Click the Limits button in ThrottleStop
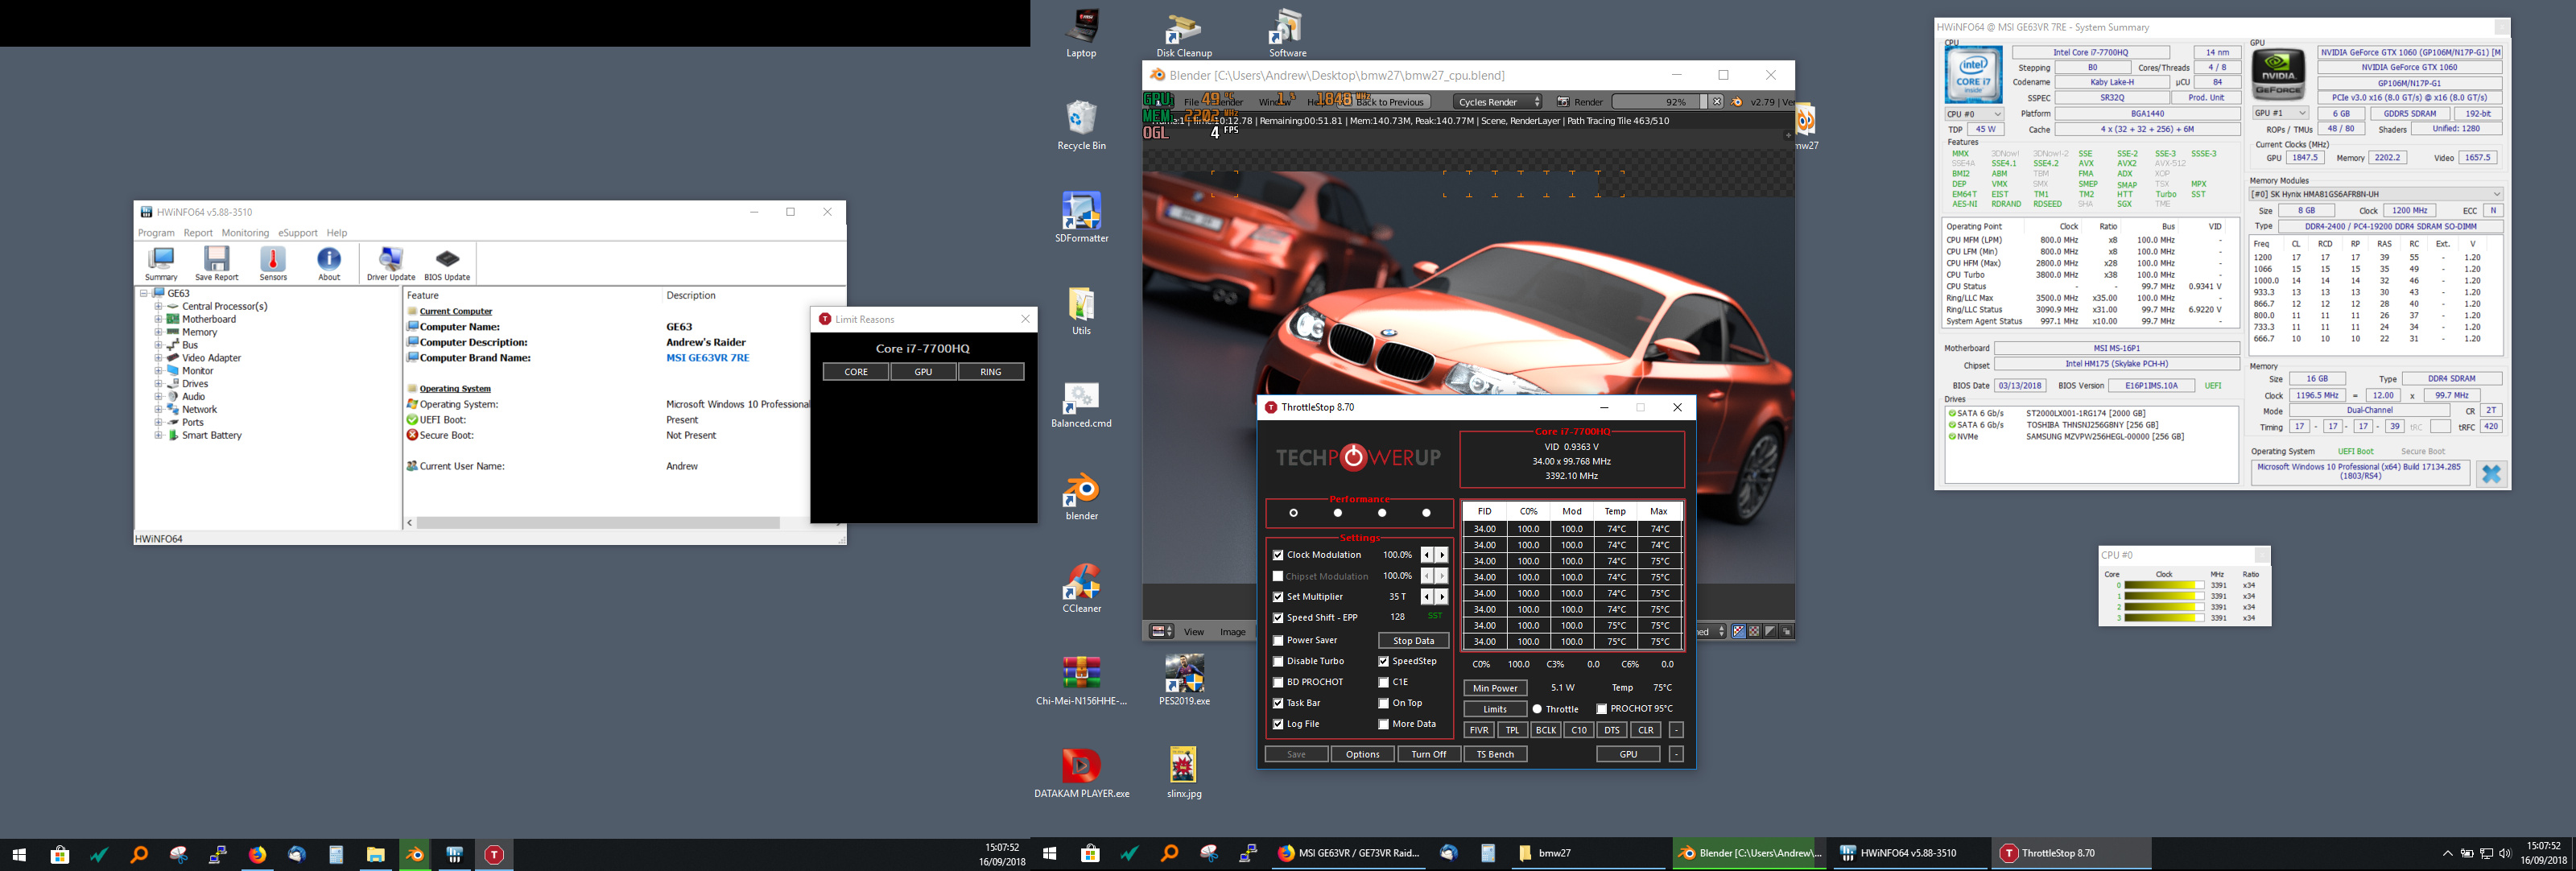Viewport: 2576px width, 871px height. 1495,709
